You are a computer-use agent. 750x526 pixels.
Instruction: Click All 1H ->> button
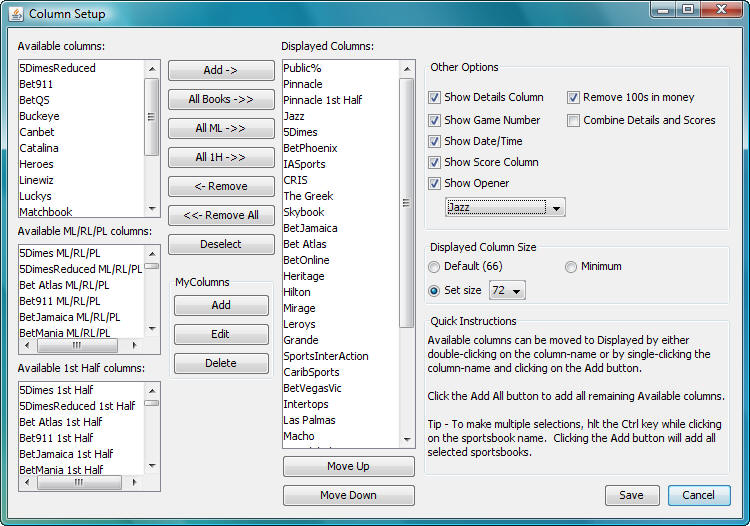pos(221,157)
